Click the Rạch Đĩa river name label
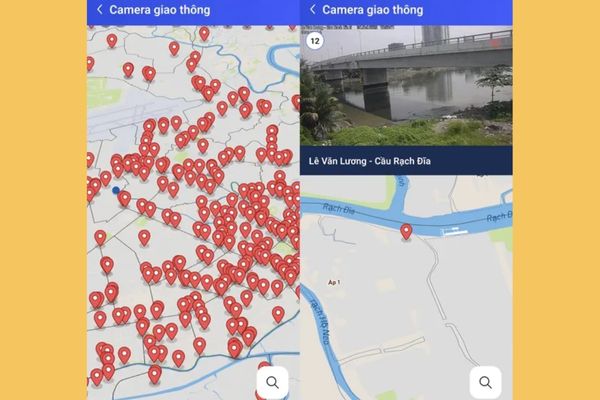 point(338,209)
